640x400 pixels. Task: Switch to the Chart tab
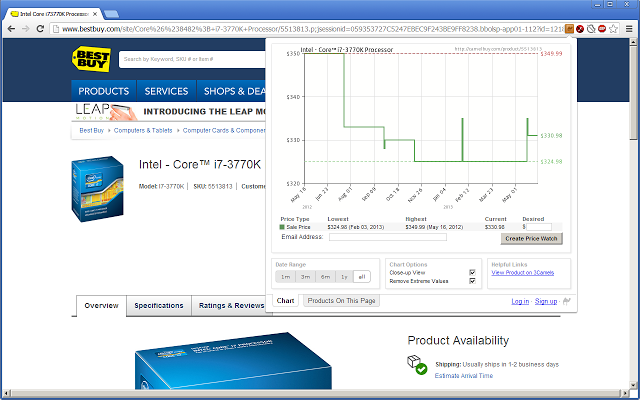coord(285,301)
